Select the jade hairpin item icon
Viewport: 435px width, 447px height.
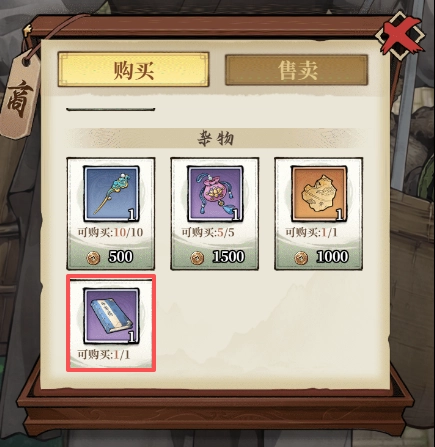click(x=111, y=194)
